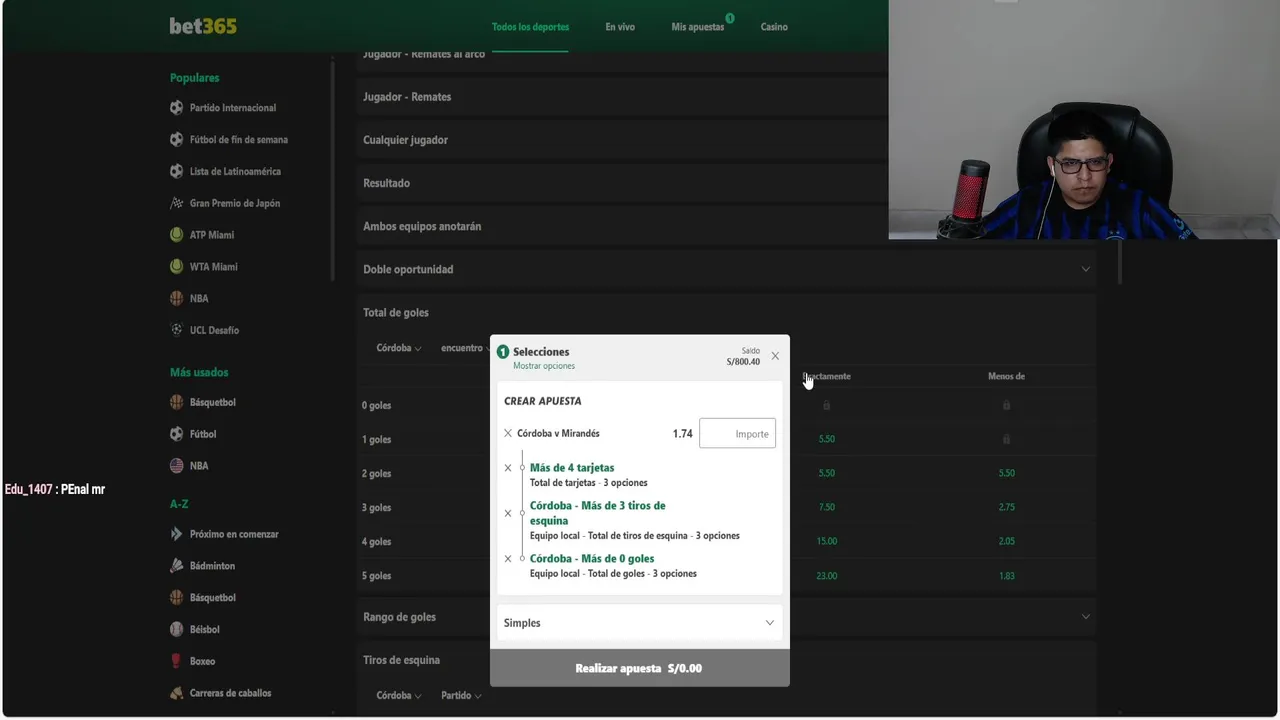Screen dimensions: 1280x720
Task: Click the Importe stake input field
Action: 737,433
